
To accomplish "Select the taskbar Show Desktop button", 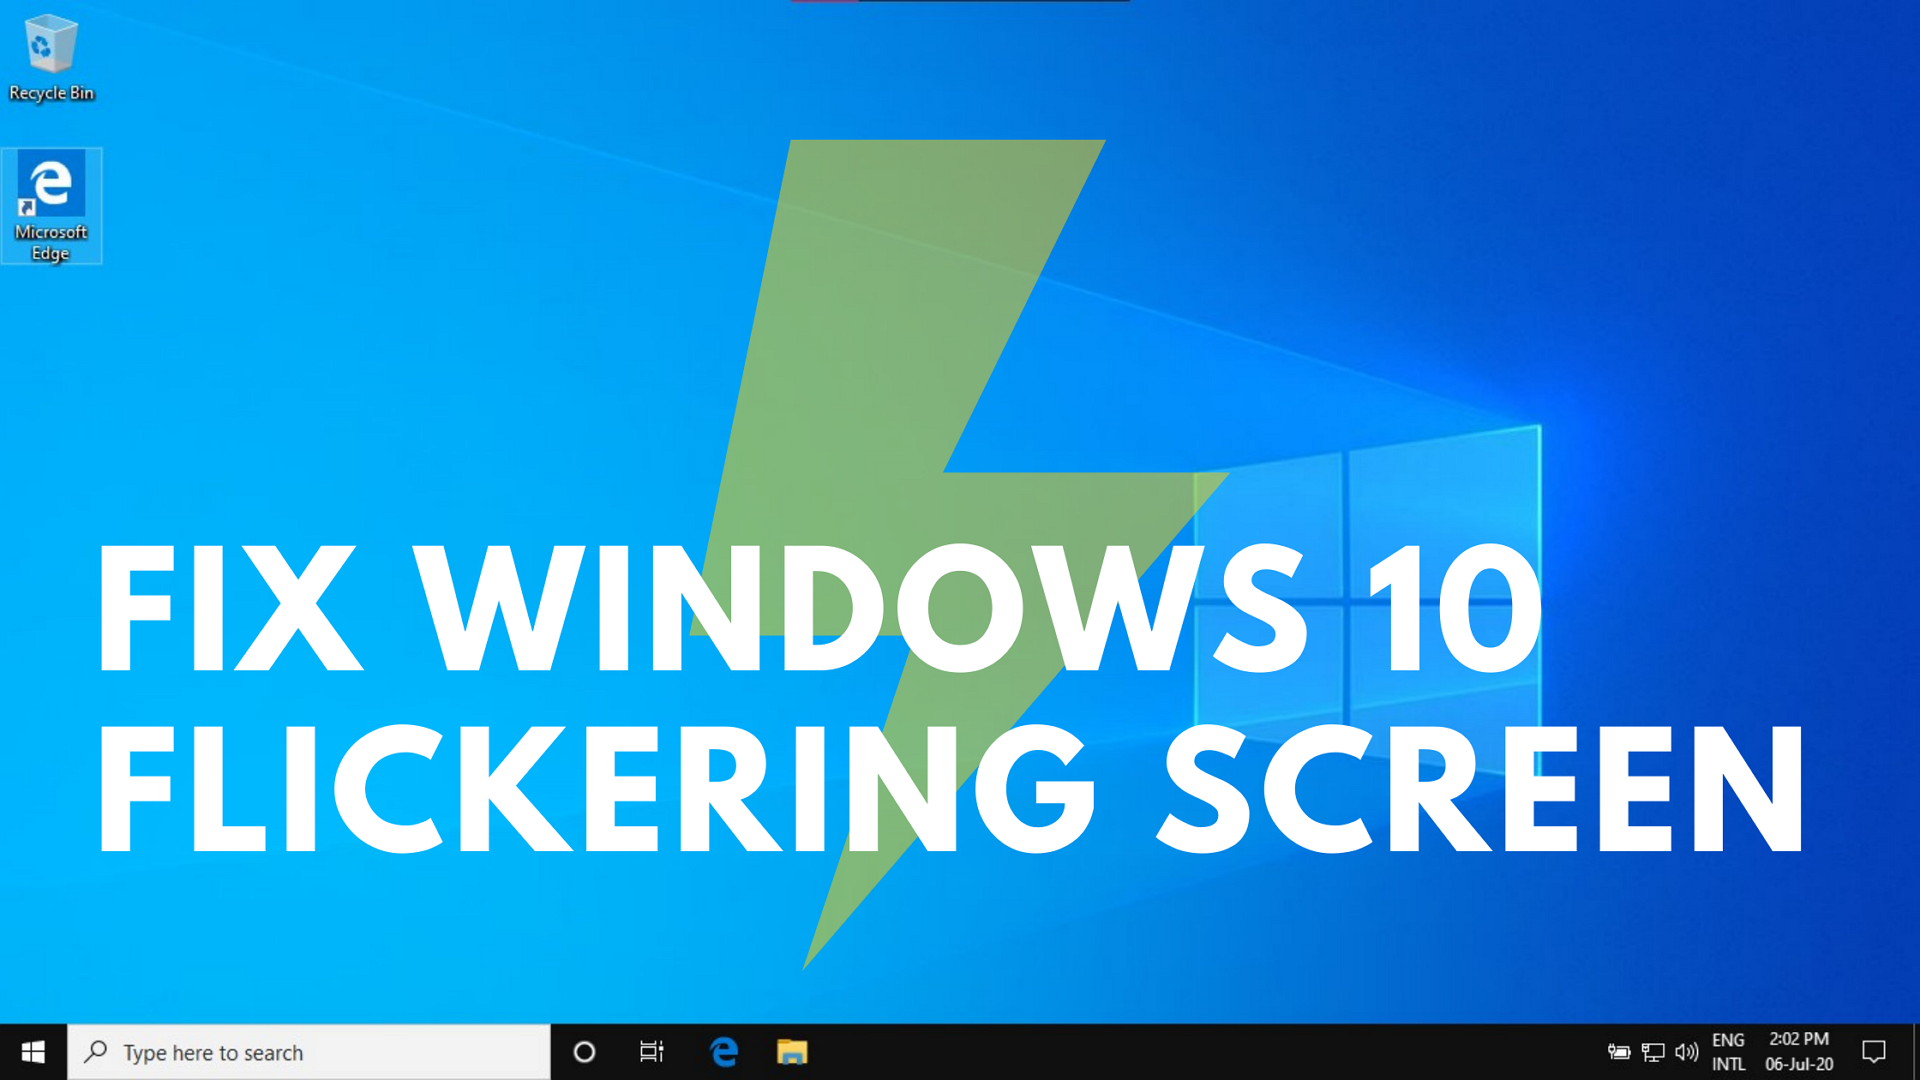I will click(1915, 1051).
